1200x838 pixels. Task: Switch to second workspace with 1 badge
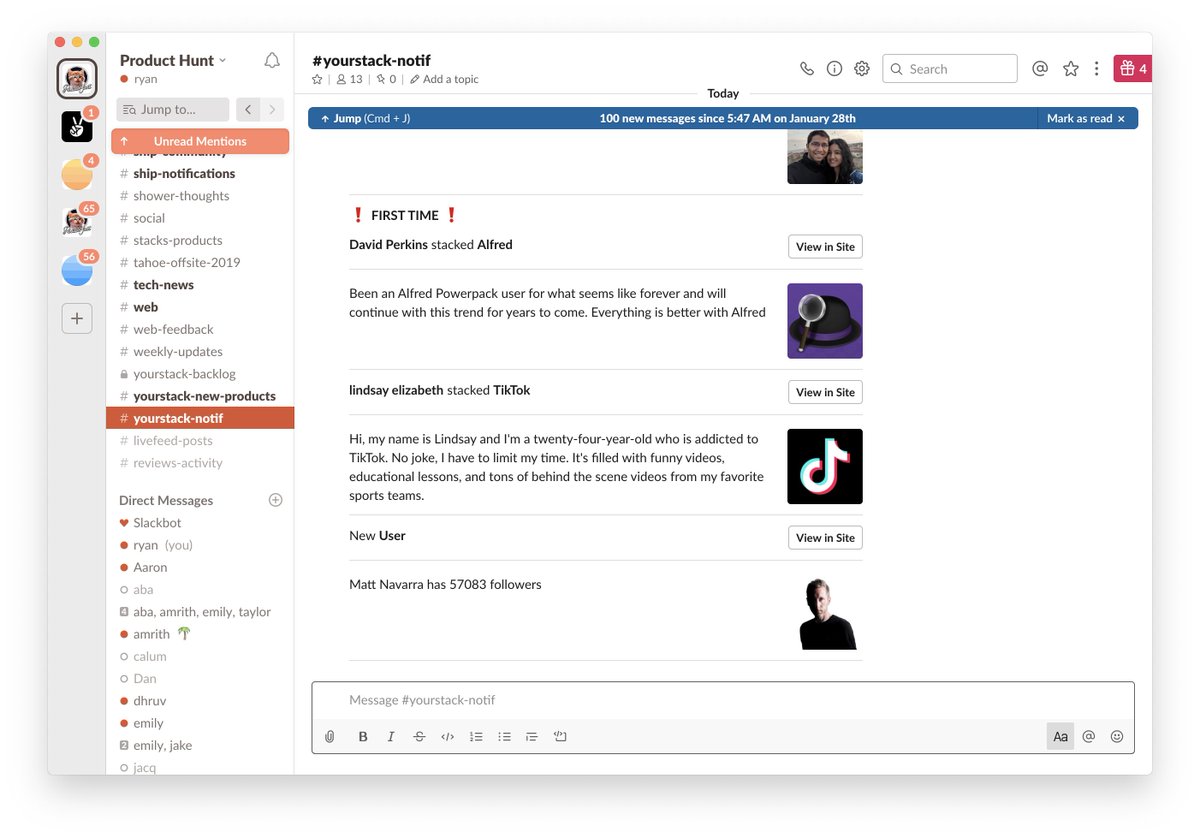(x=77, y=126)
